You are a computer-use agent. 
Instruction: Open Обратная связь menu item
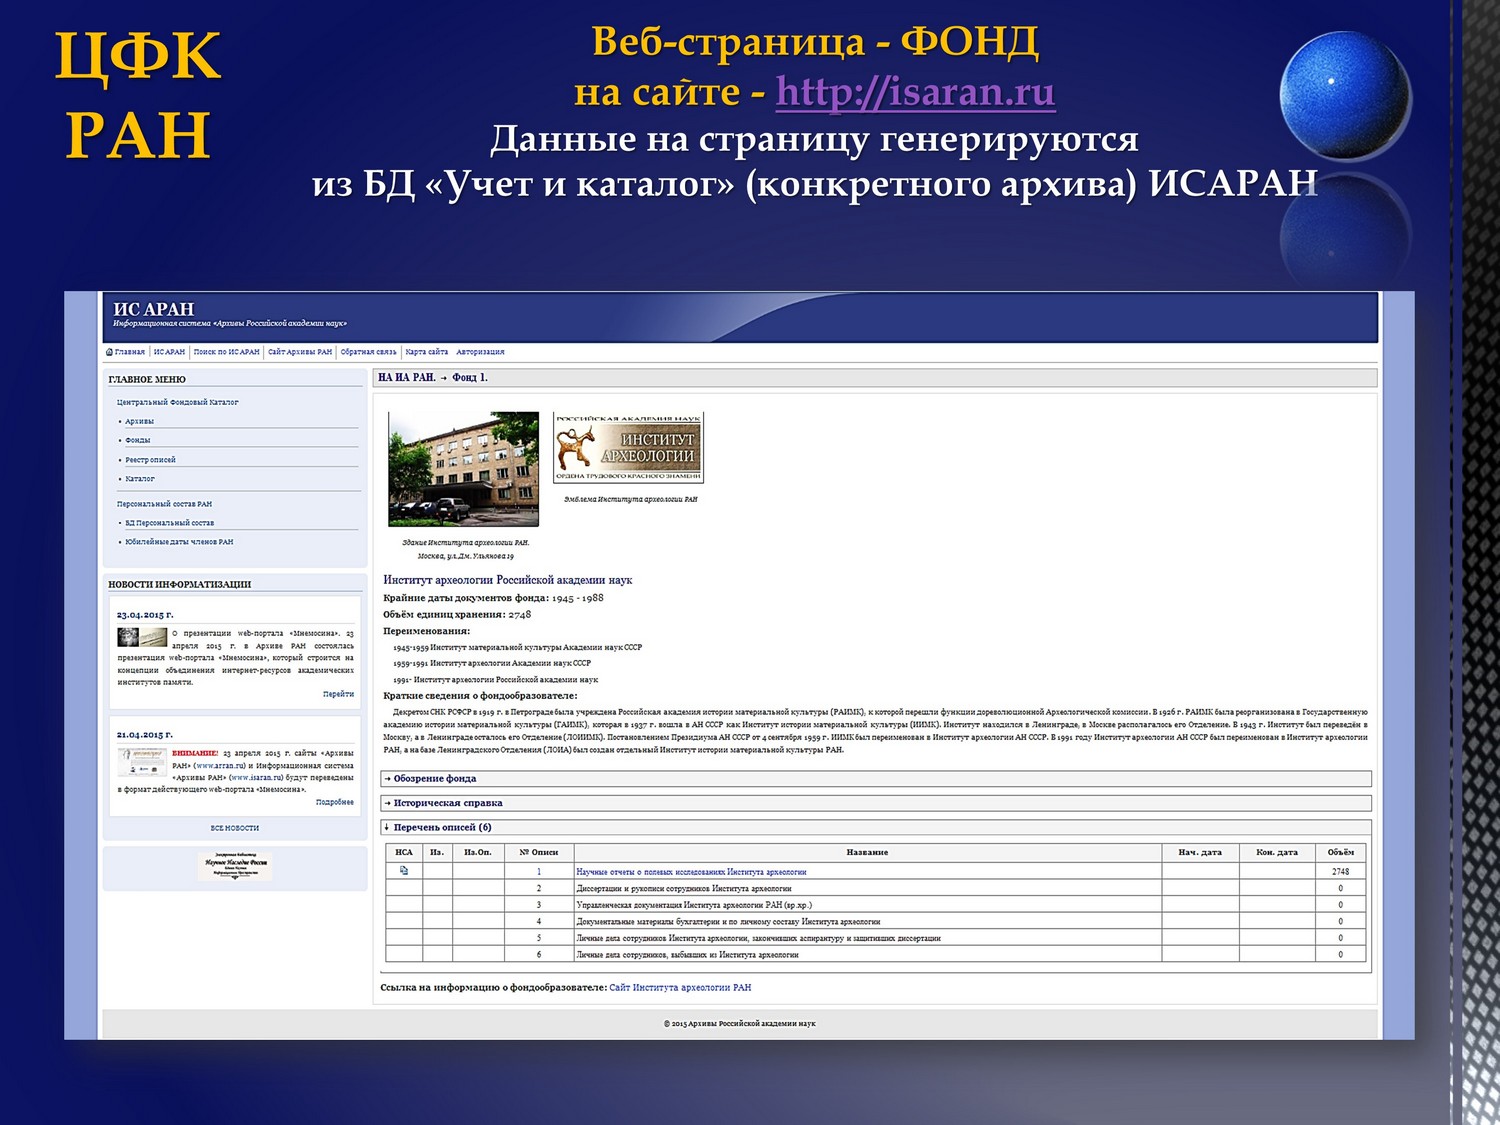368,352
